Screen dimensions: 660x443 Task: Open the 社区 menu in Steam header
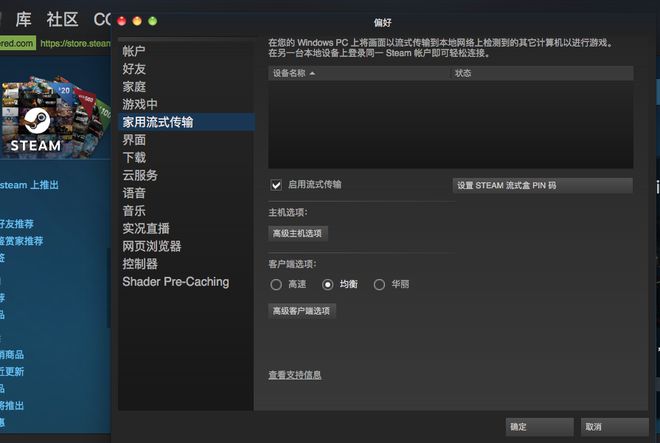[61, 19]
